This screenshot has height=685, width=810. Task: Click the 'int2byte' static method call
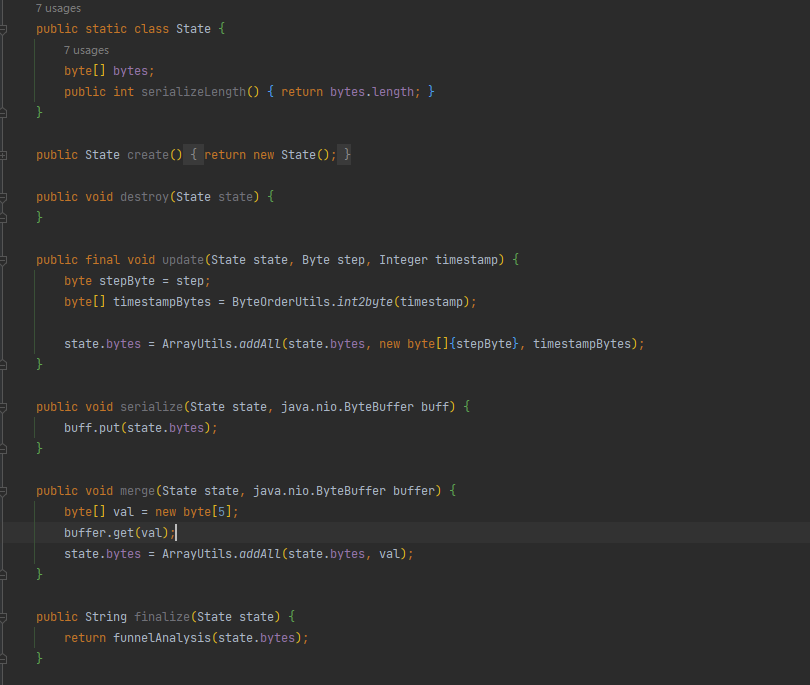point(365,302)
